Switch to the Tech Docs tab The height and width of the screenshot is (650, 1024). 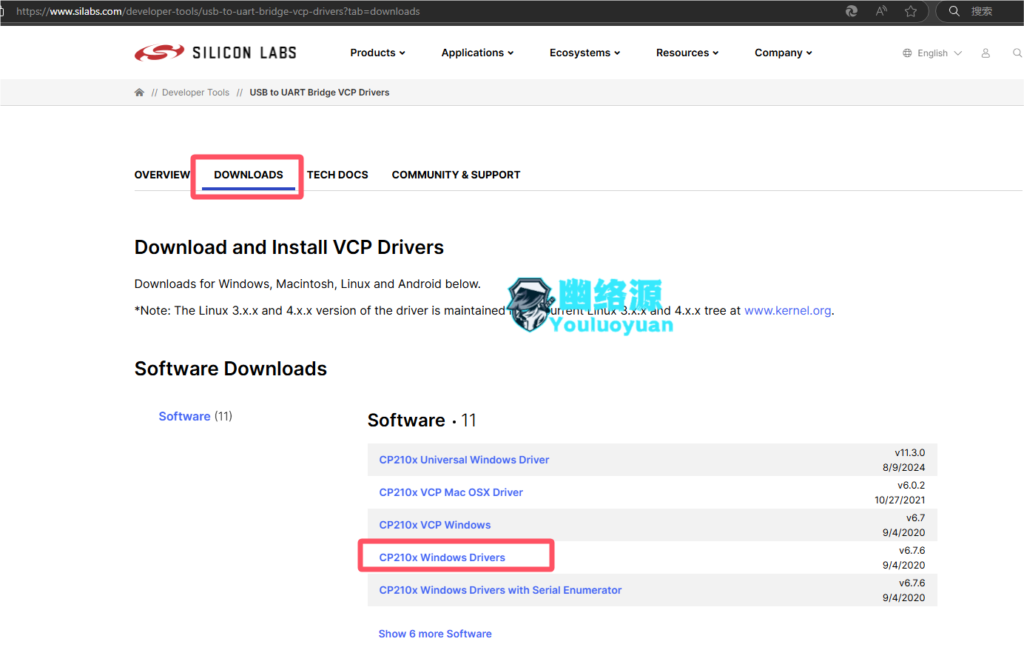(338, 174)
